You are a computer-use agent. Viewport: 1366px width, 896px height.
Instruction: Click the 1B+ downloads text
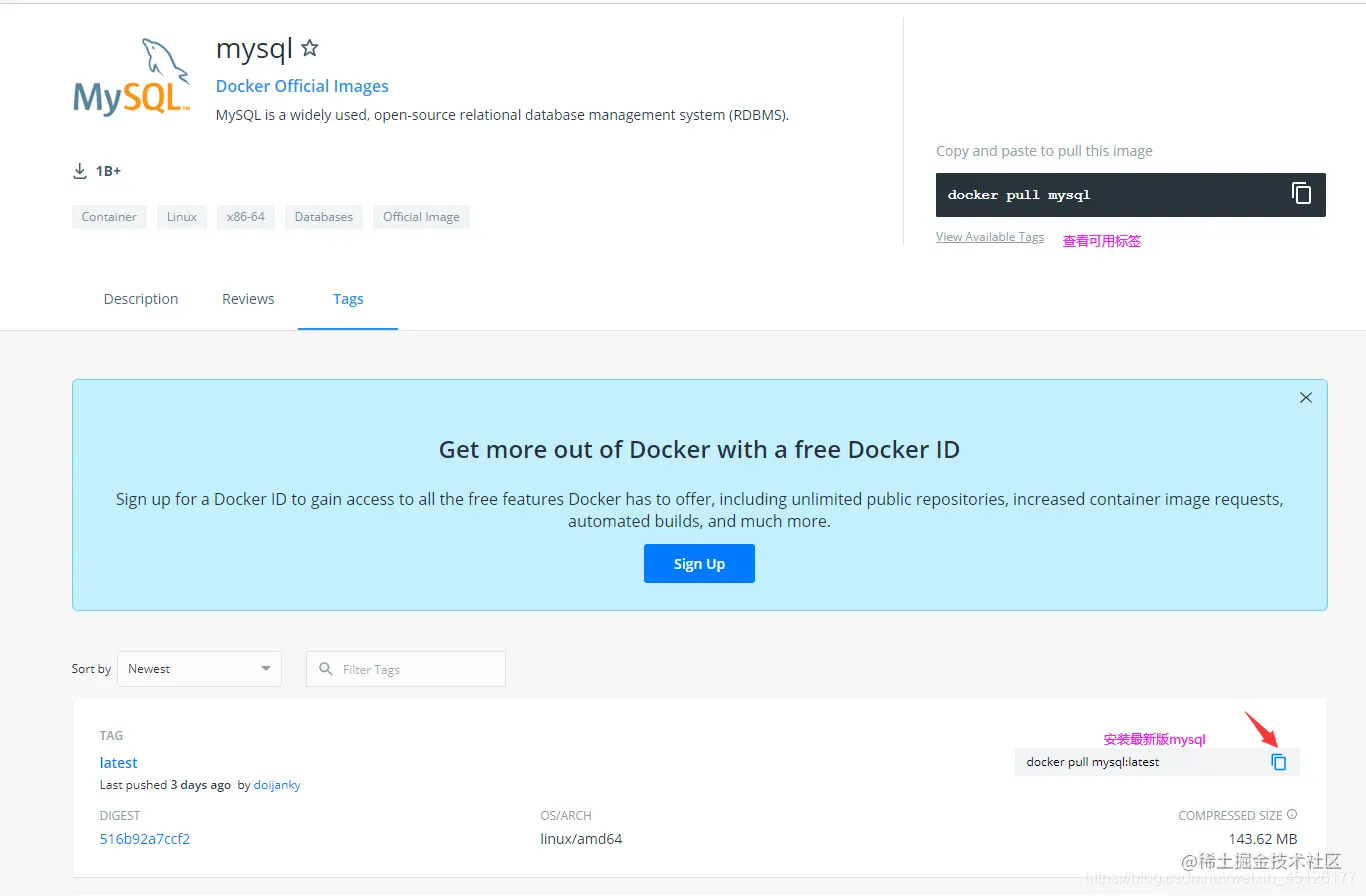tap(108, 171)
